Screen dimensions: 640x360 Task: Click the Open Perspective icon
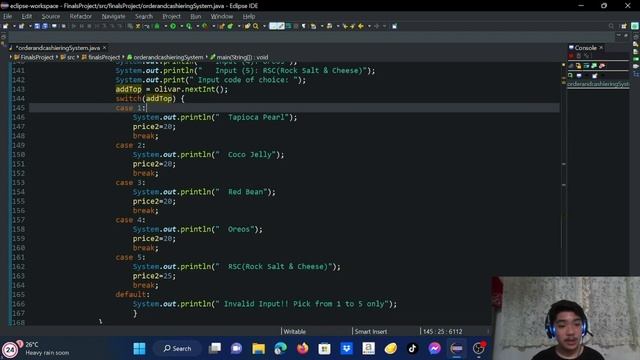624,26
